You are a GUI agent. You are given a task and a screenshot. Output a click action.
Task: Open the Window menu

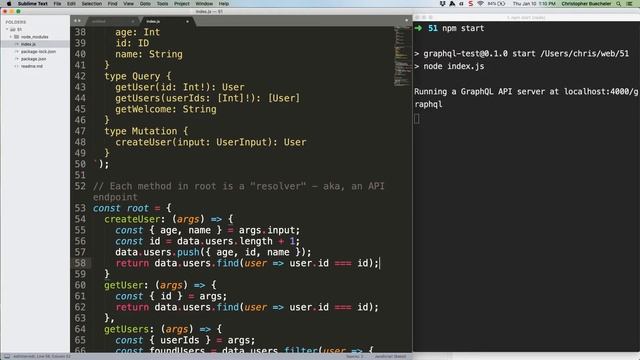point(204,4)
